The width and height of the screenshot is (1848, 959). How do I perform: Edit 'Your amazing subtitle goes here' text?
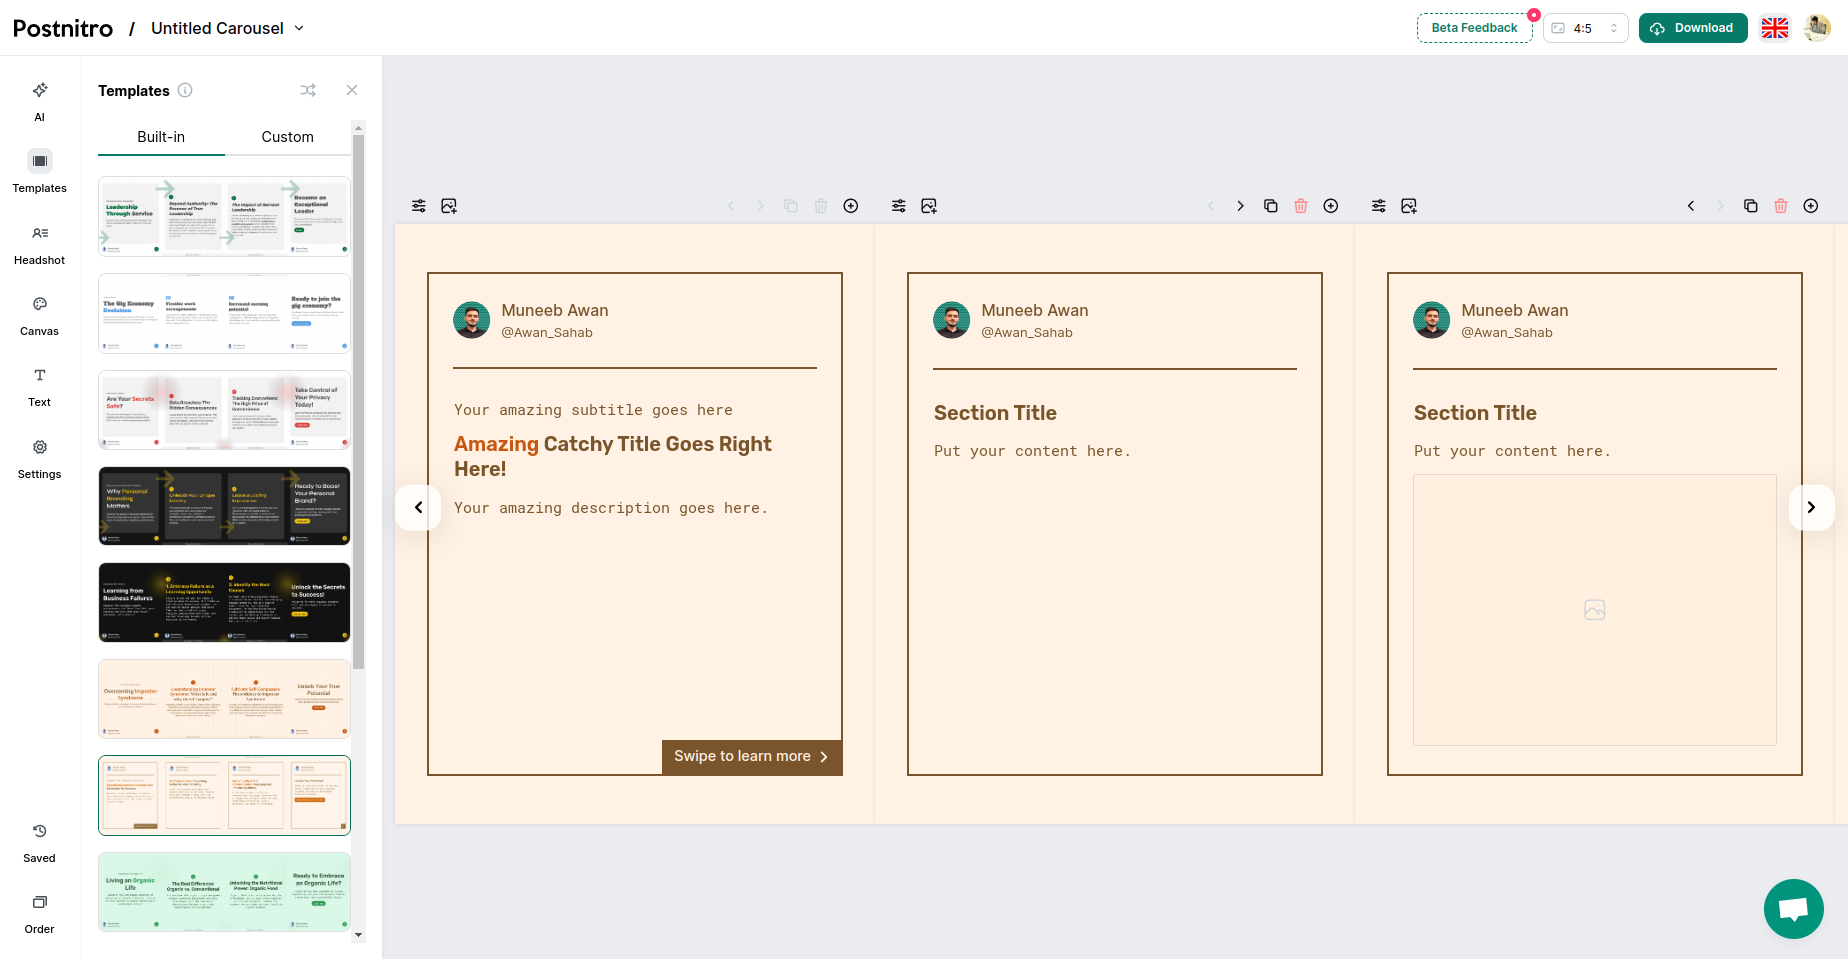coord(593,410)
